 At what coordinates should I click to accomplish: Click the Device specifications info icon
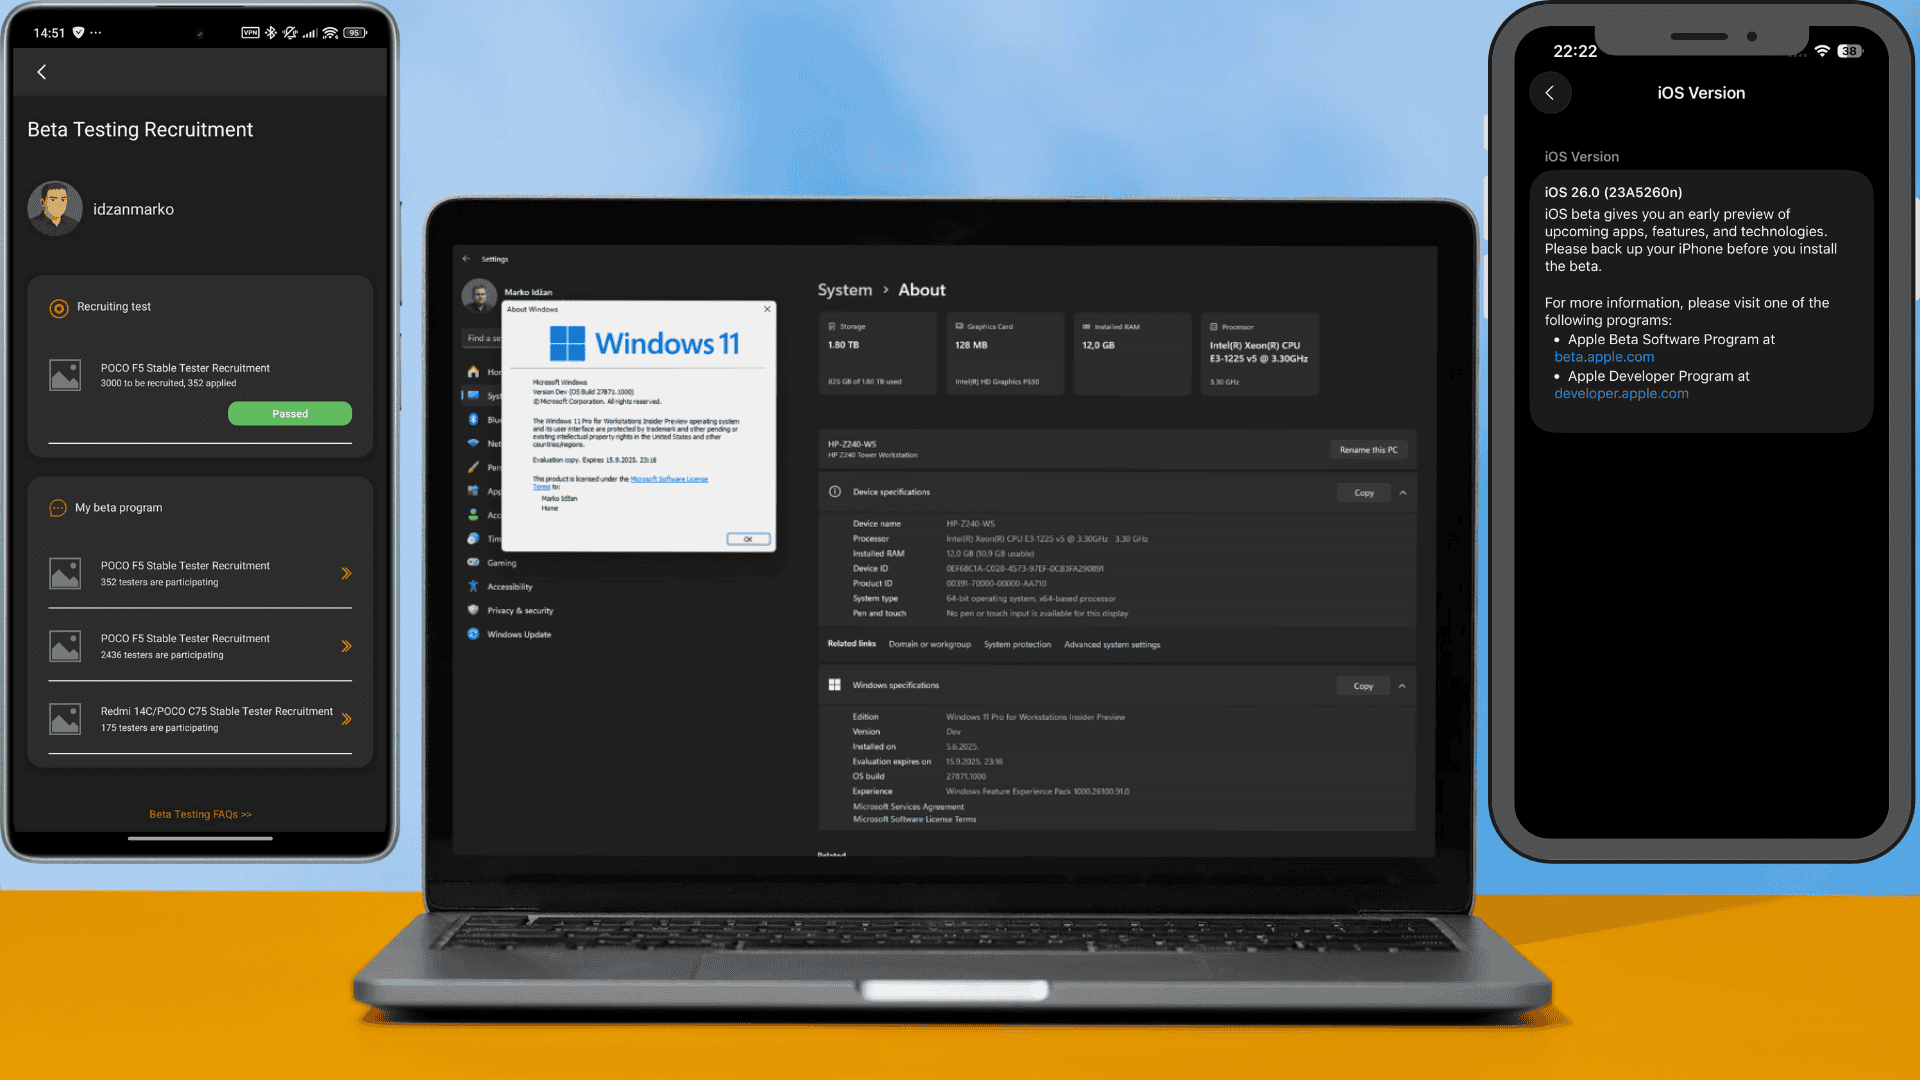[835, 492]
